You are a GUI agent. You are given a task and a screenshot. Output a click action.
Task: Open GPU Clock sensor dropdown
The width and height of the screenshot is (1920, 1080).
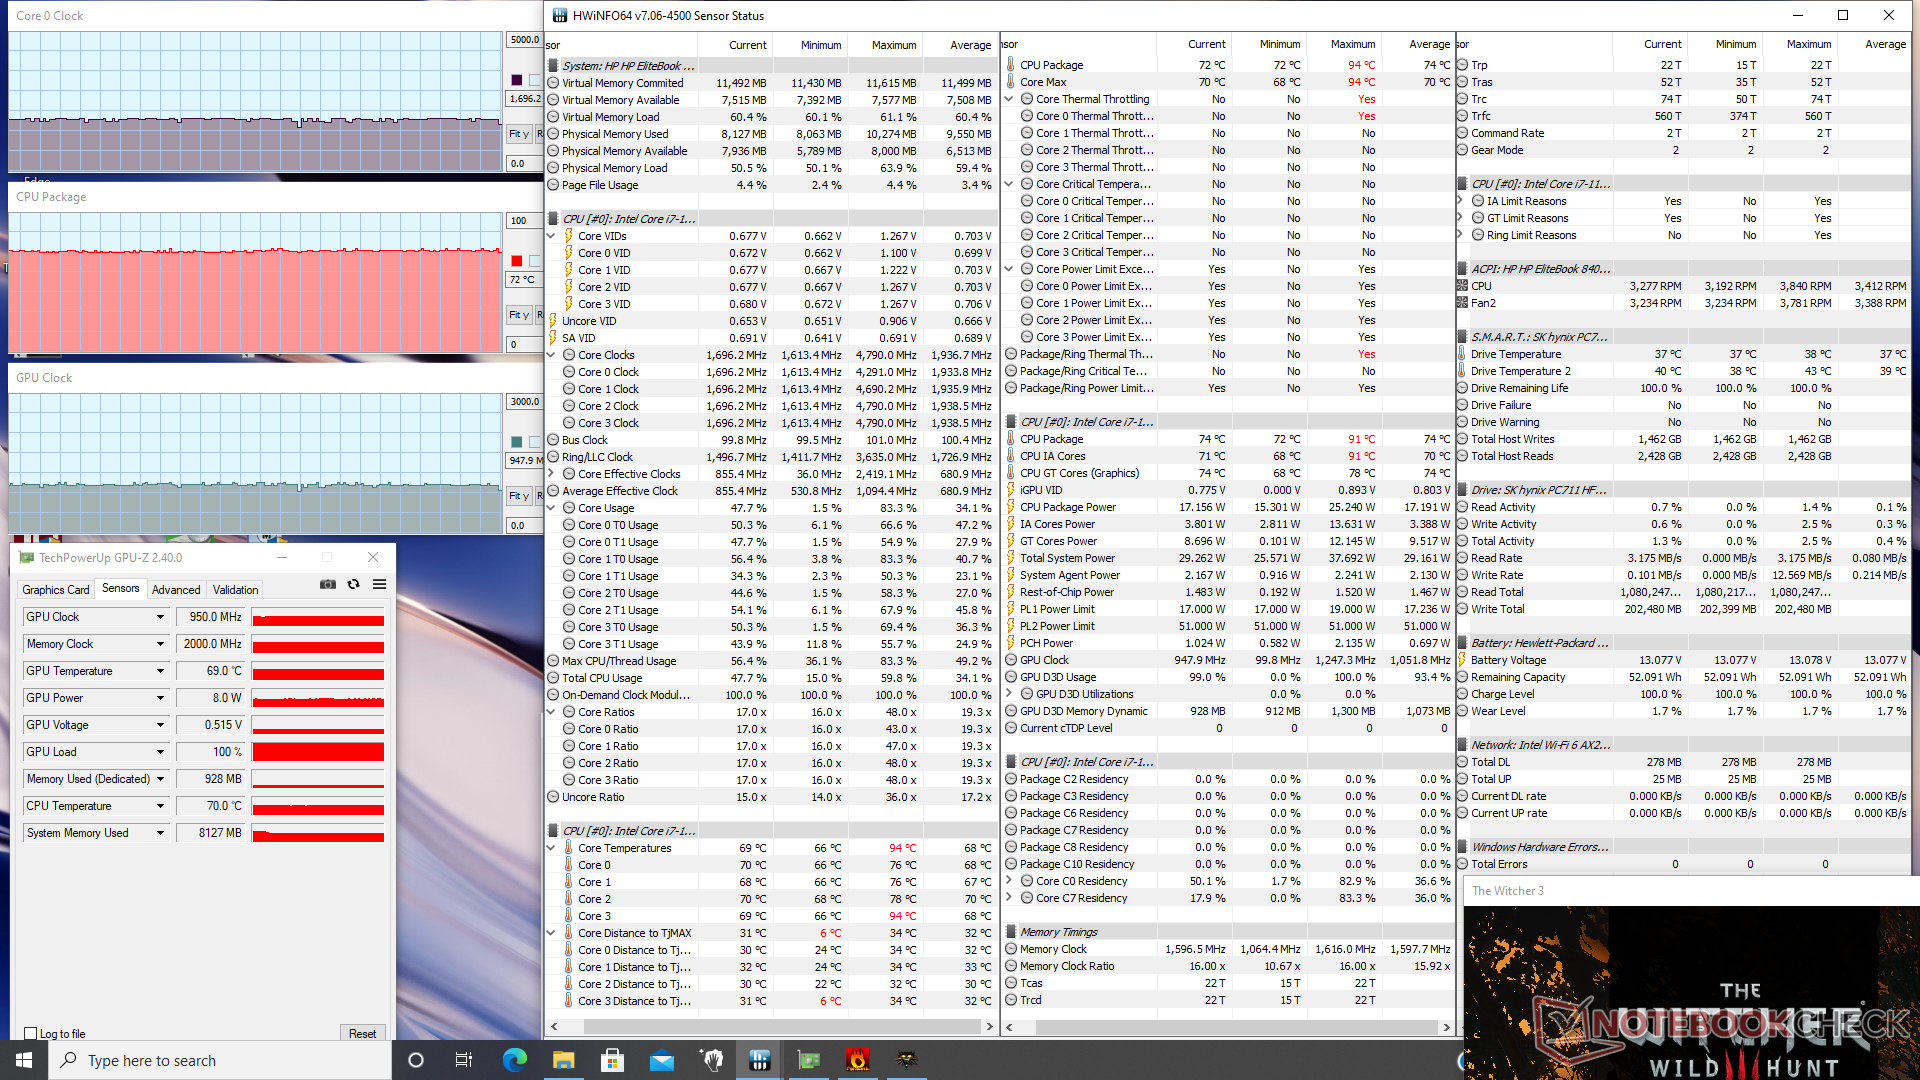click(x=160, y=617)
